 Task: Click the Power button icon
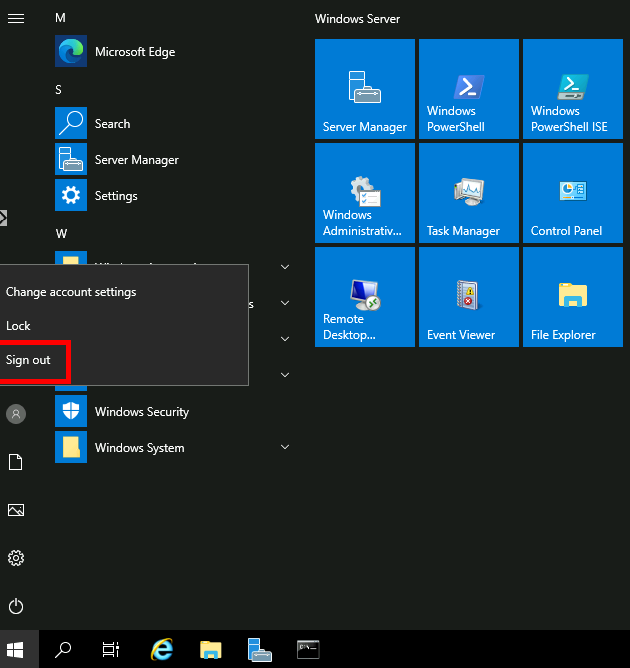(16, 606)
